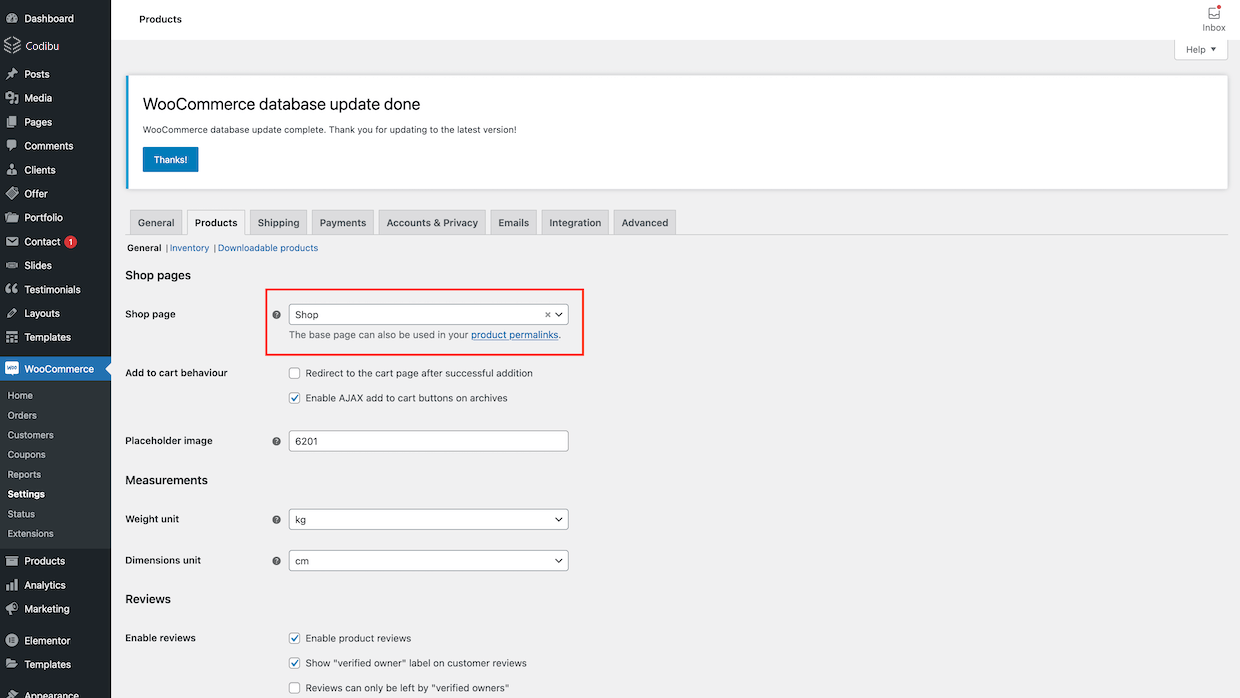Open the Shop page dropdown
The image size is (1240, 698).
[428, 314]
